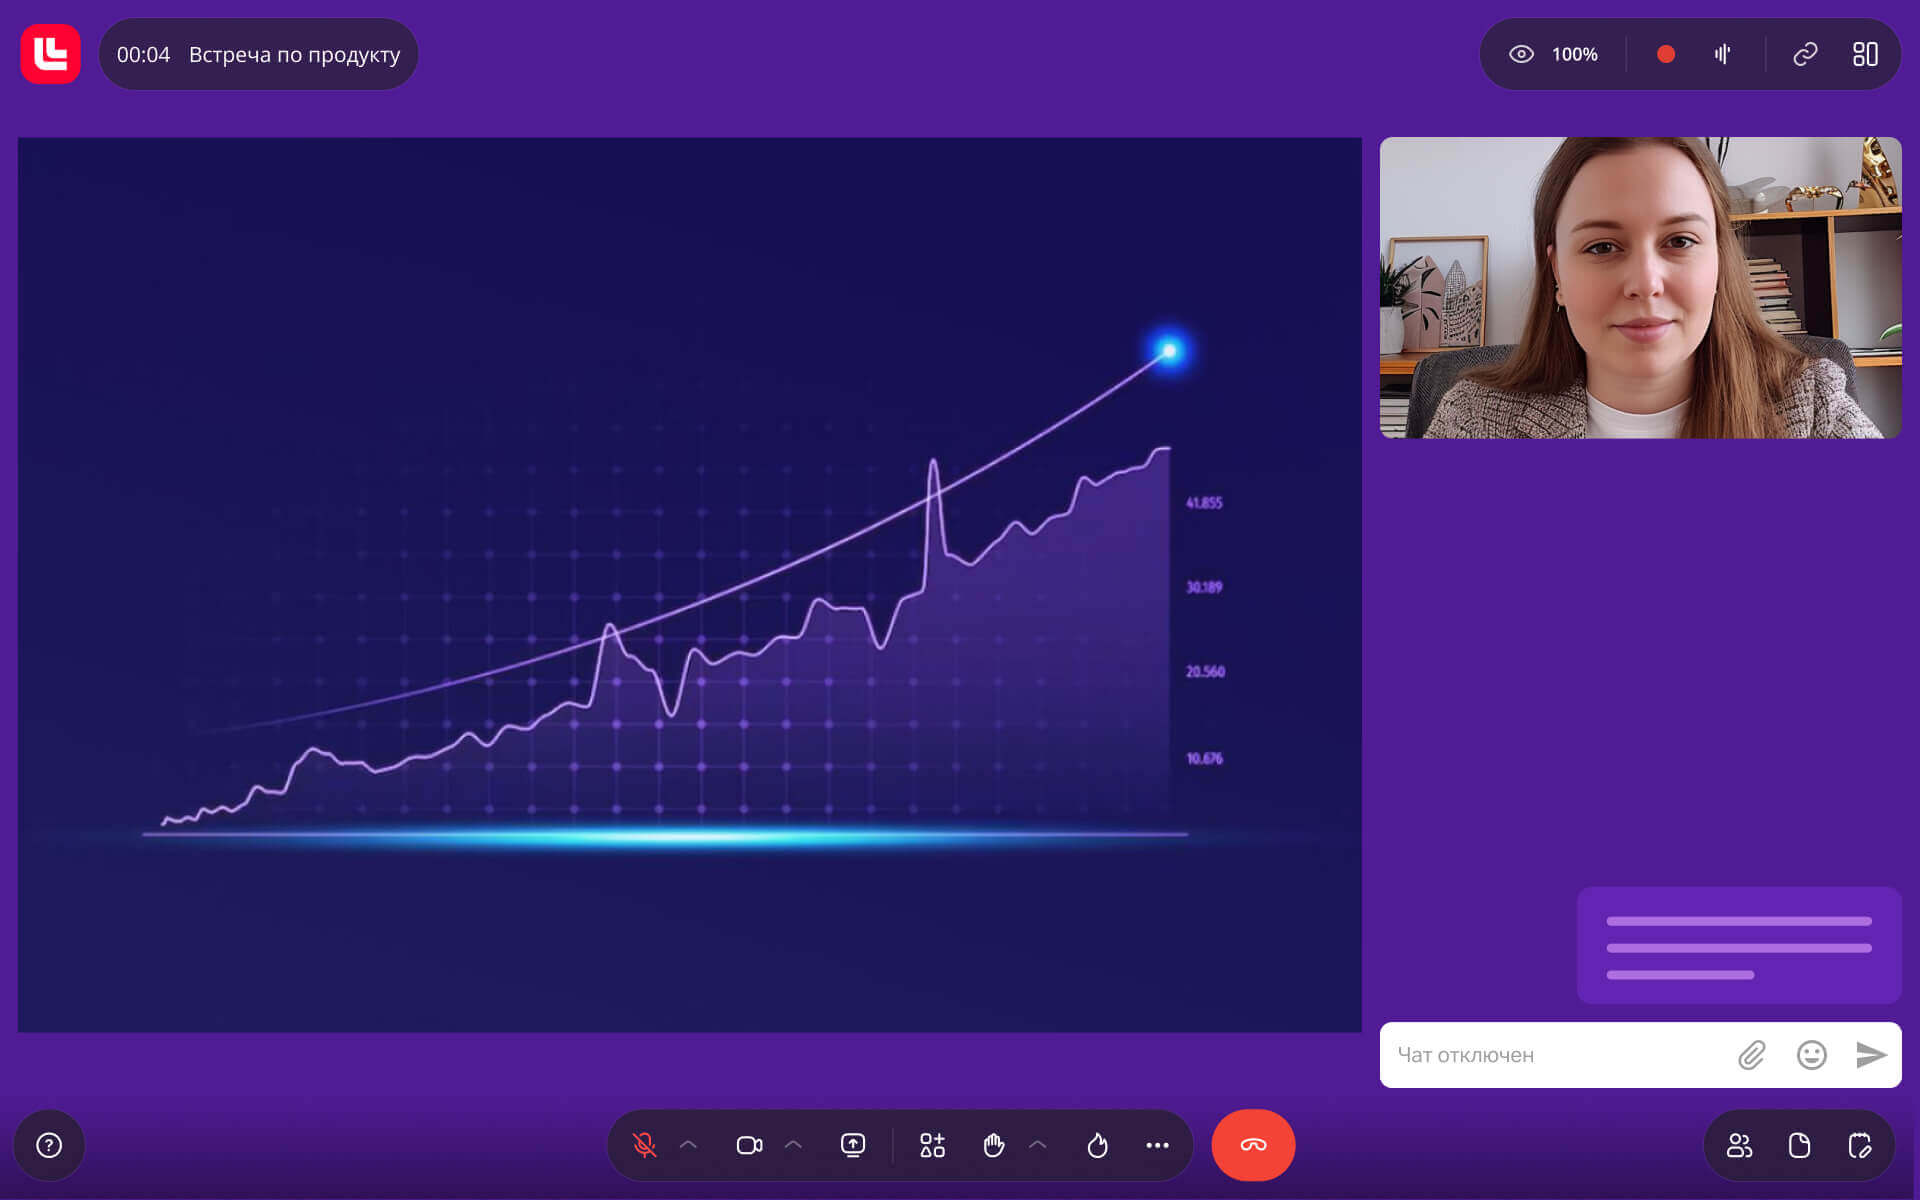
Task: Open the participants list
Action: (x=1739, y=1145)
